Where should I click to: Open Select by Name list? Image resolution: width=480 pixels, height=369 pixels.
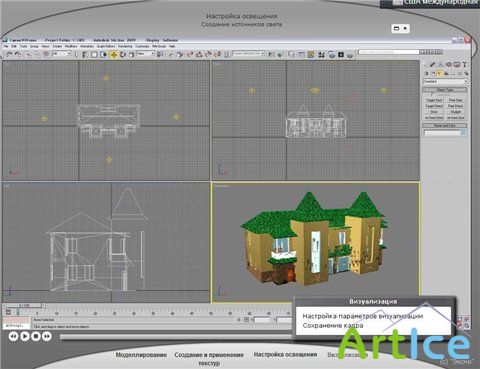coord(85,54)
